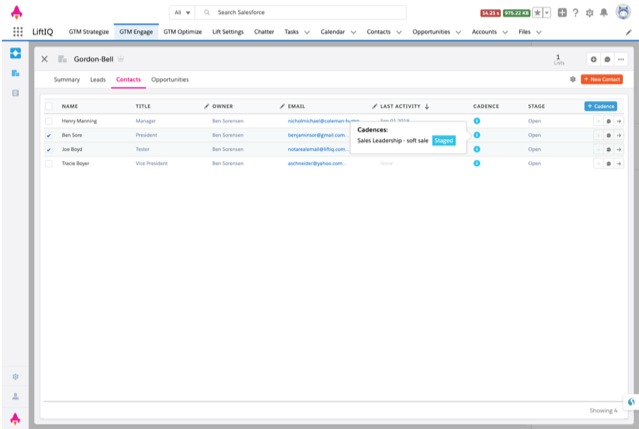Click the global create plus icon
The image size is (639, 429).
[561, 13]
